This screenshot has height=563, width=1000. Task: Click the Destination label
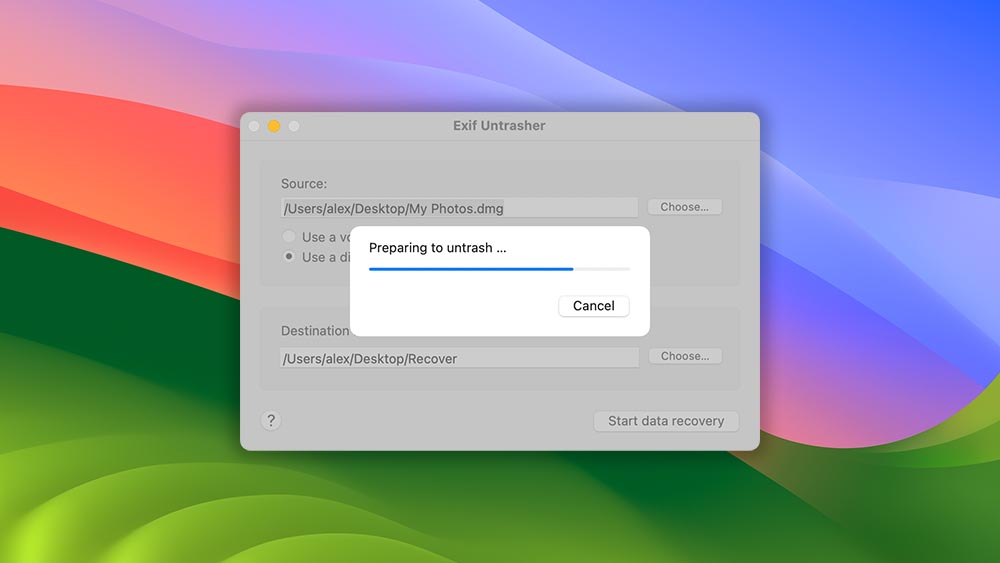[315, 331]
